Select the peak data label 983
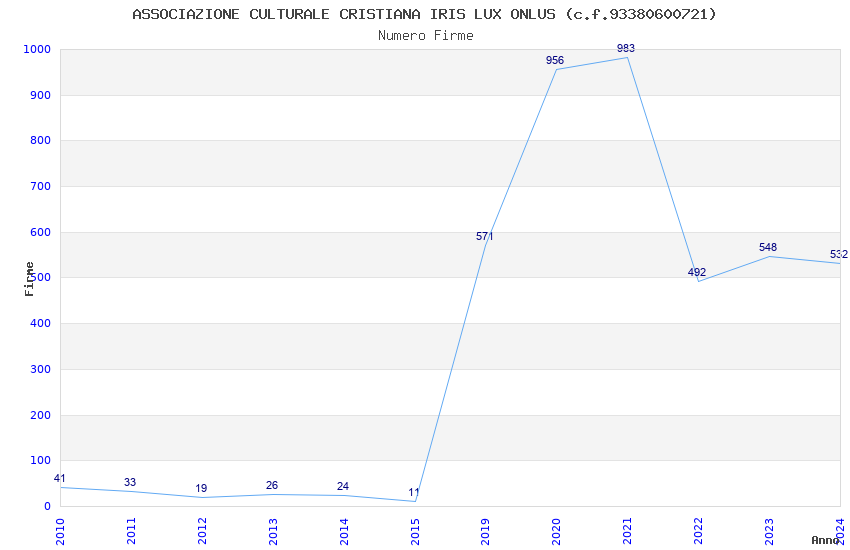Viewport: 850px width, 550px height. (x=626, y=48)
